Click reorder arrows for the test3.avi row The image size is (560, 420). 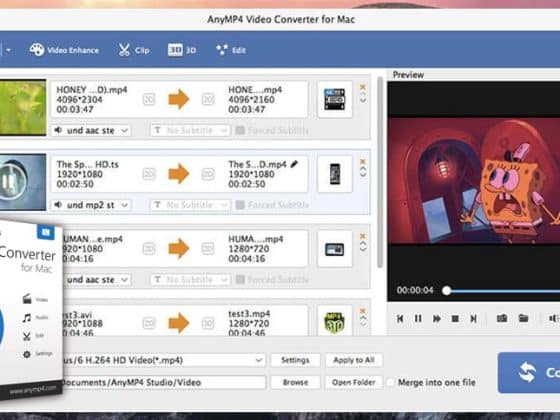[x=363, y=321]
